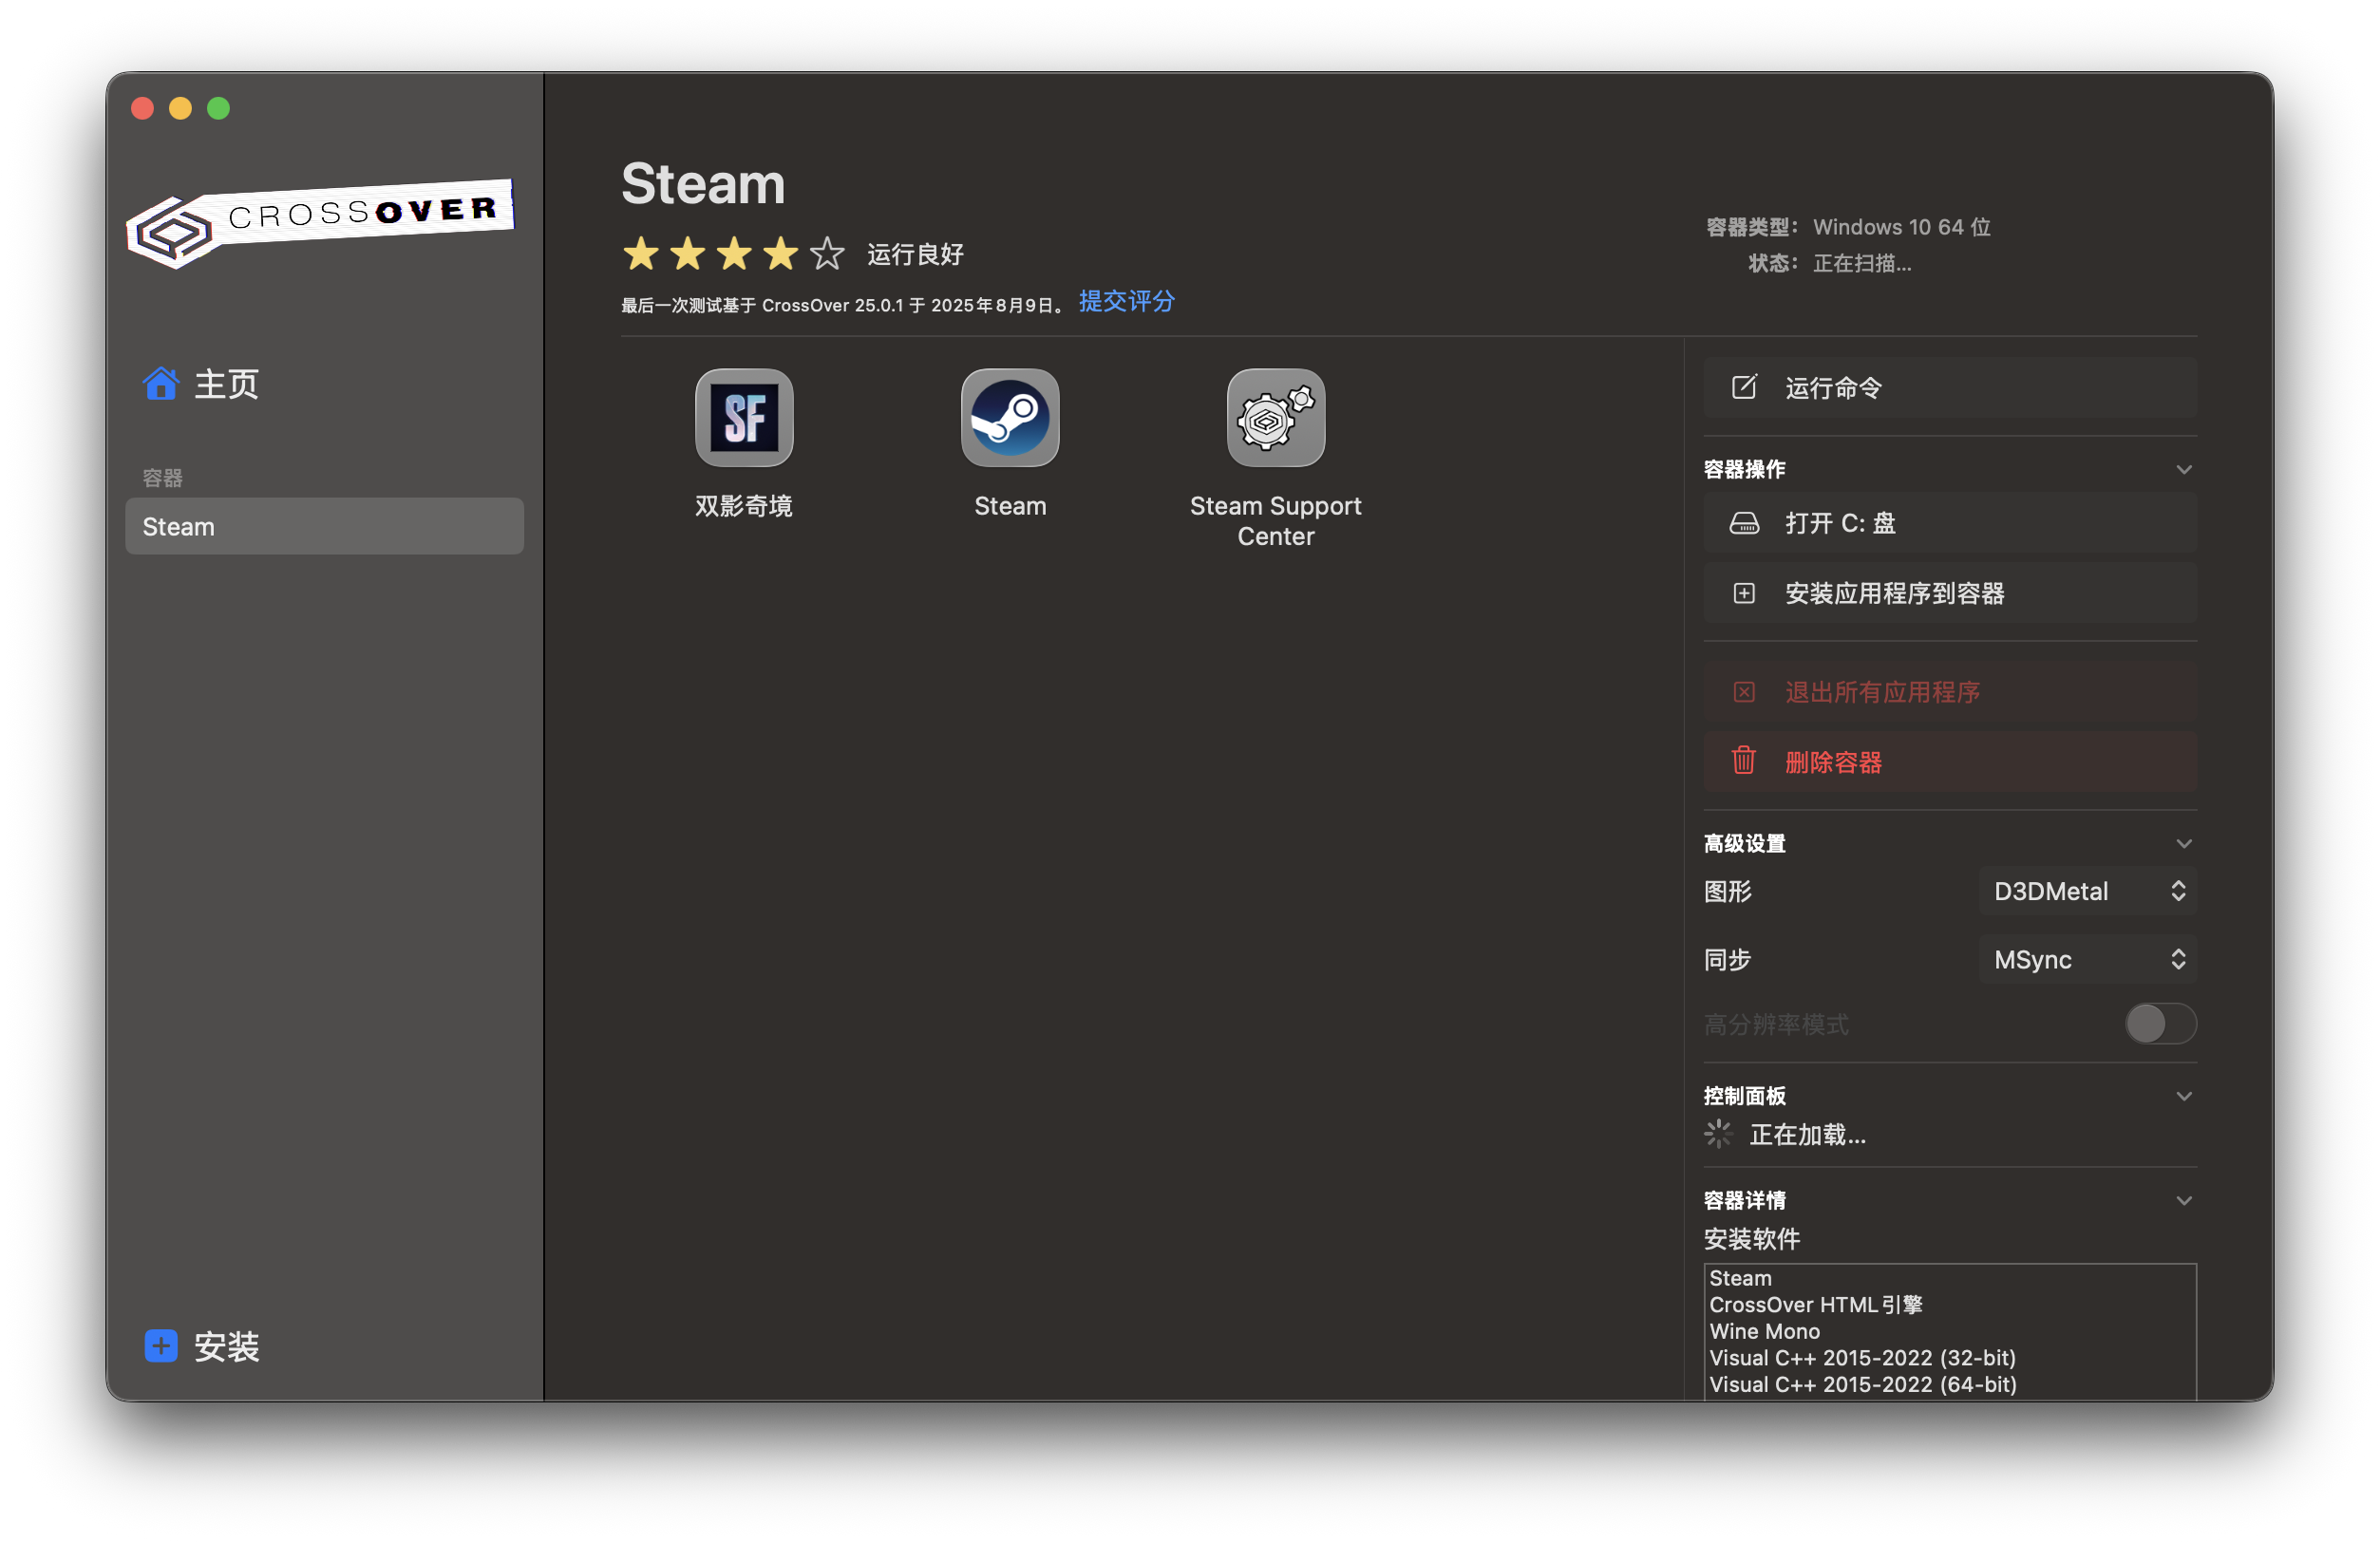This screenshot has height=1542, width=2380.
Task: Click the Windows 10 64 位 container type text
Action: (x=1902, y=227)
